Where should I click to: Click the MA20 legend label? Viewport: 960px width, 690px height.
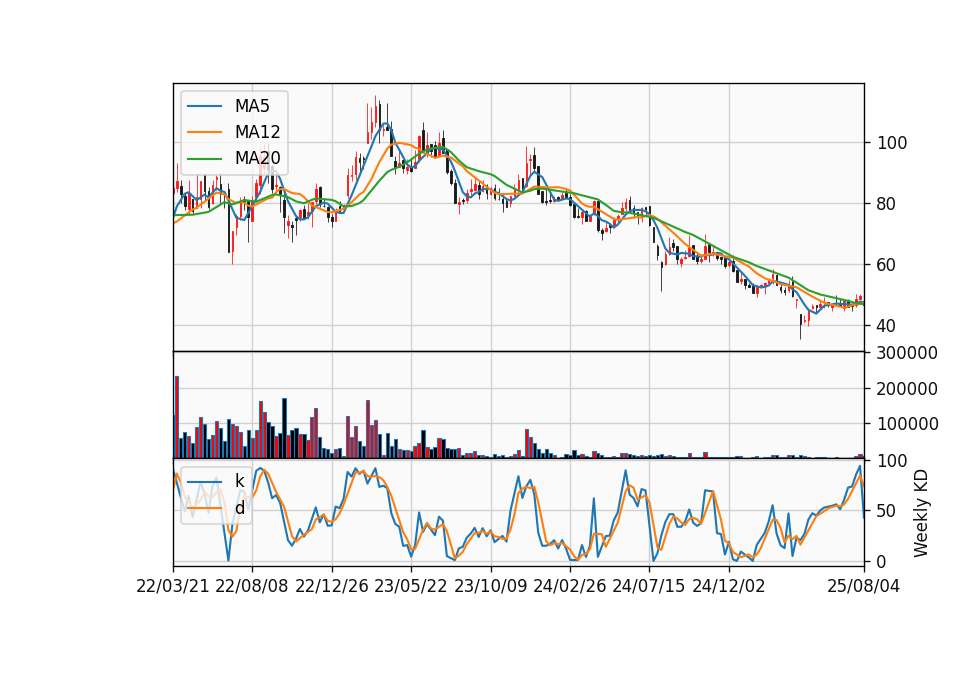point(257,158)
